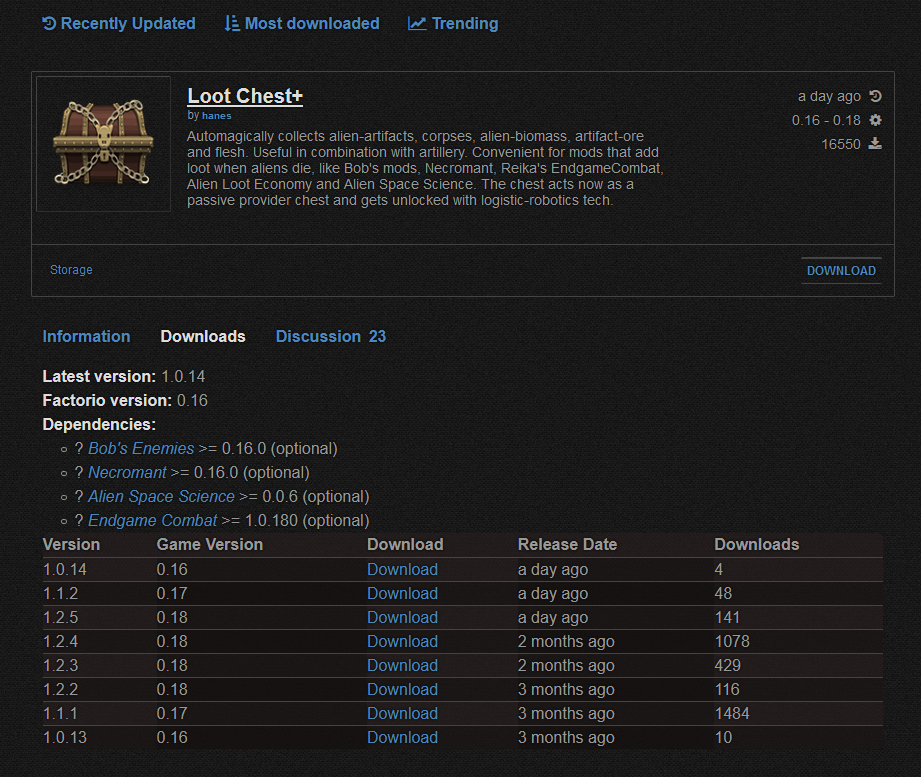The height and width of the screenshot is (777, 921).
Task: Open author hanes profile
Action: click(x=217, y=116)
